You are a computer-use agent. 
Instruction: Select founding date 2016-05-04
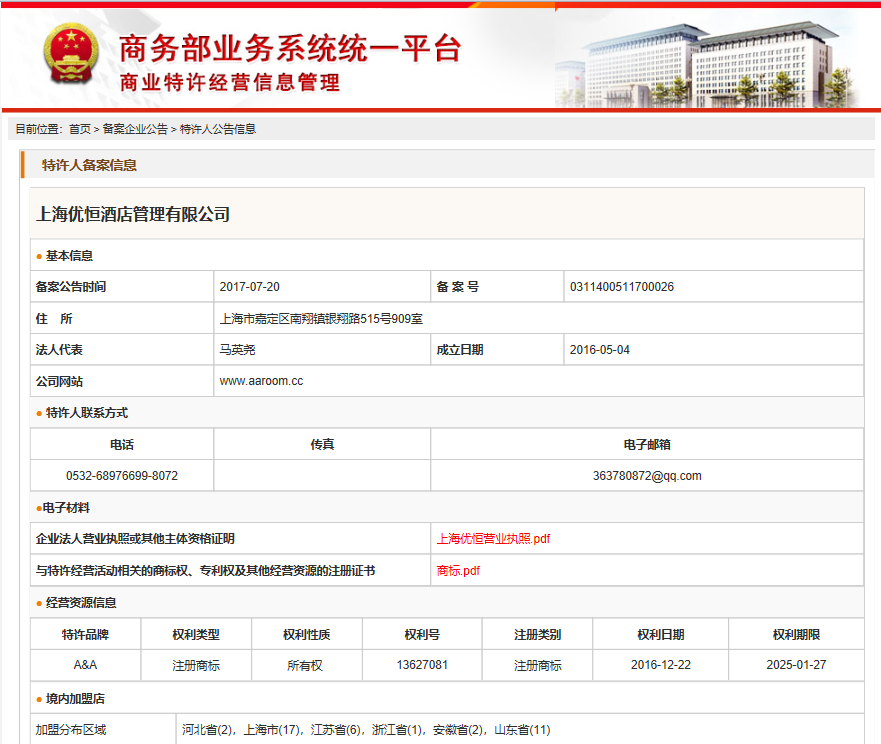[x=600, y=350]
